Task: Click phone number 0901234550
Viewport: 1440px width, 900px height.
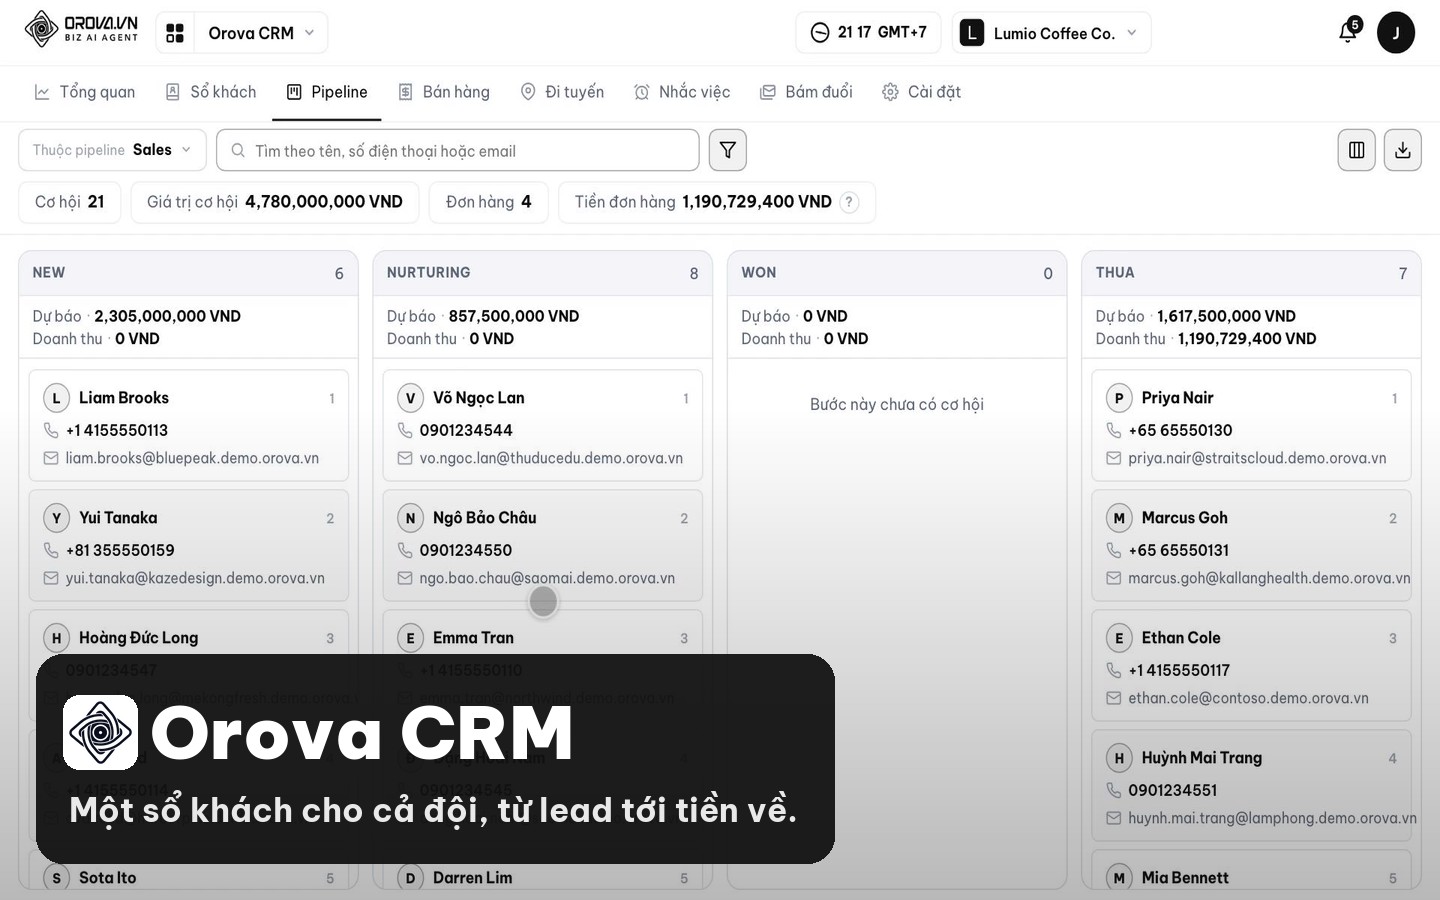Action: click(x=466, y=550)
